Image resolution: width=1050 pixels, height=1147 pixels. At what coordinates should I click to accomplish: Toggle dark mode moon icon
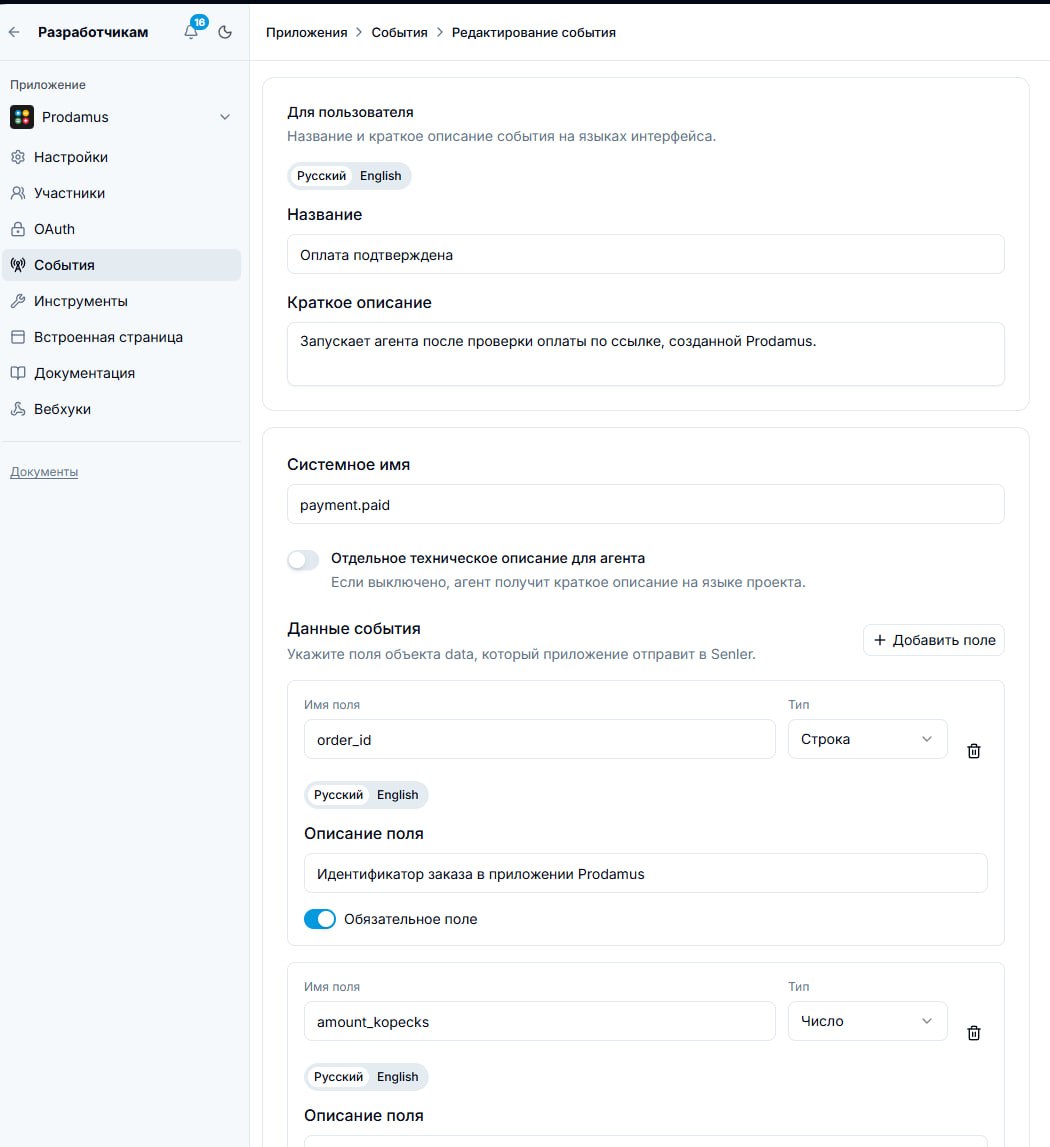225,32
